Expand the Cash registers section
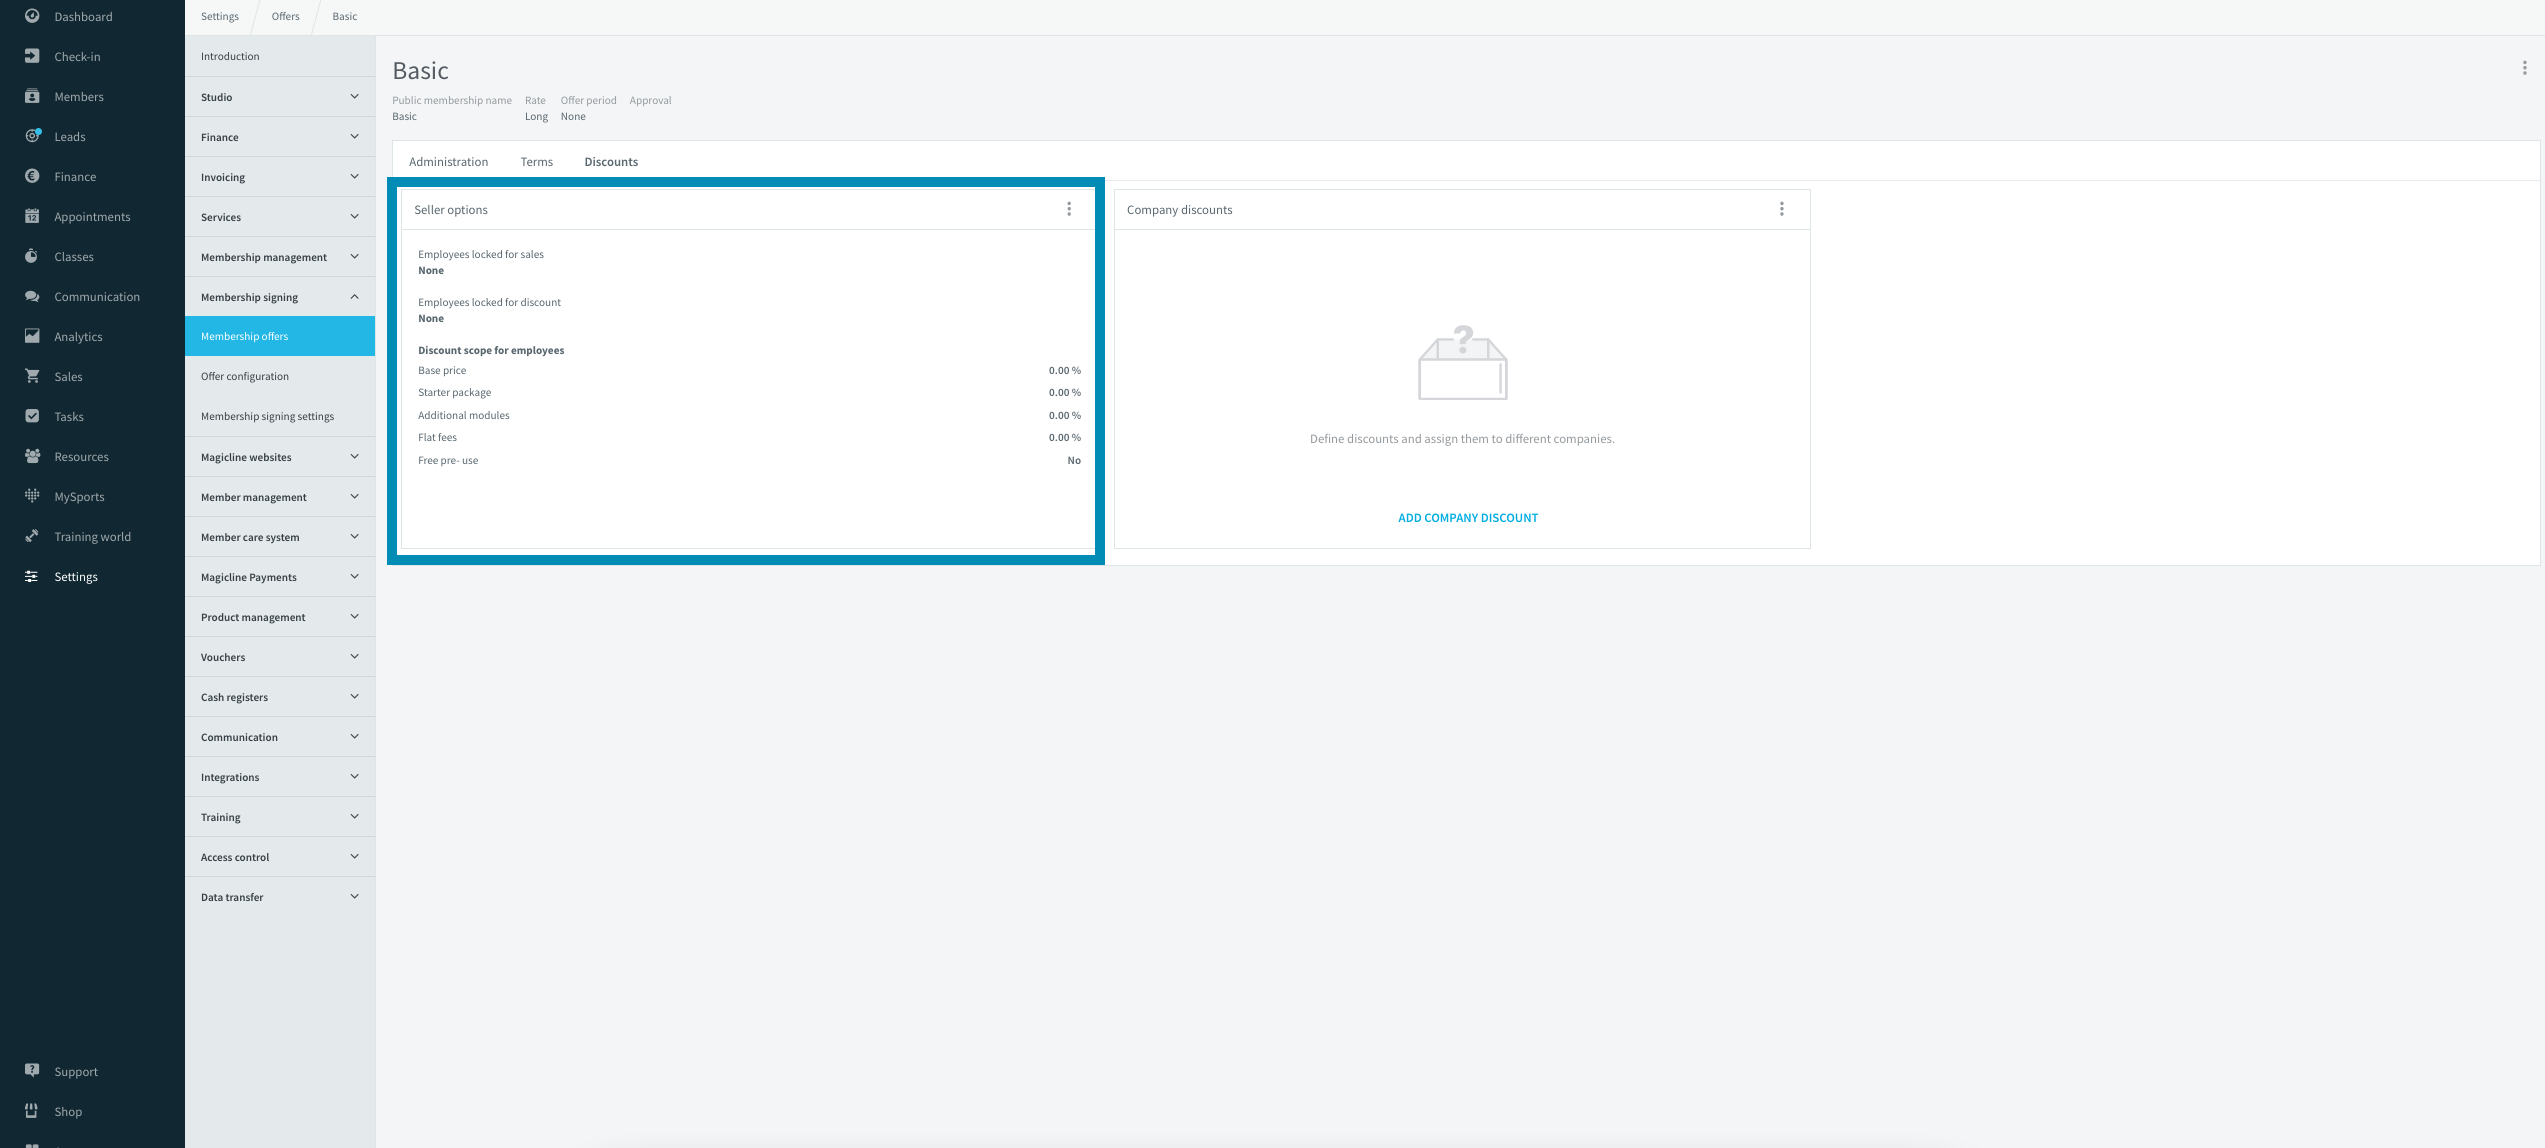This screenshot has height=1148, width=2545. tap(280, 697)
